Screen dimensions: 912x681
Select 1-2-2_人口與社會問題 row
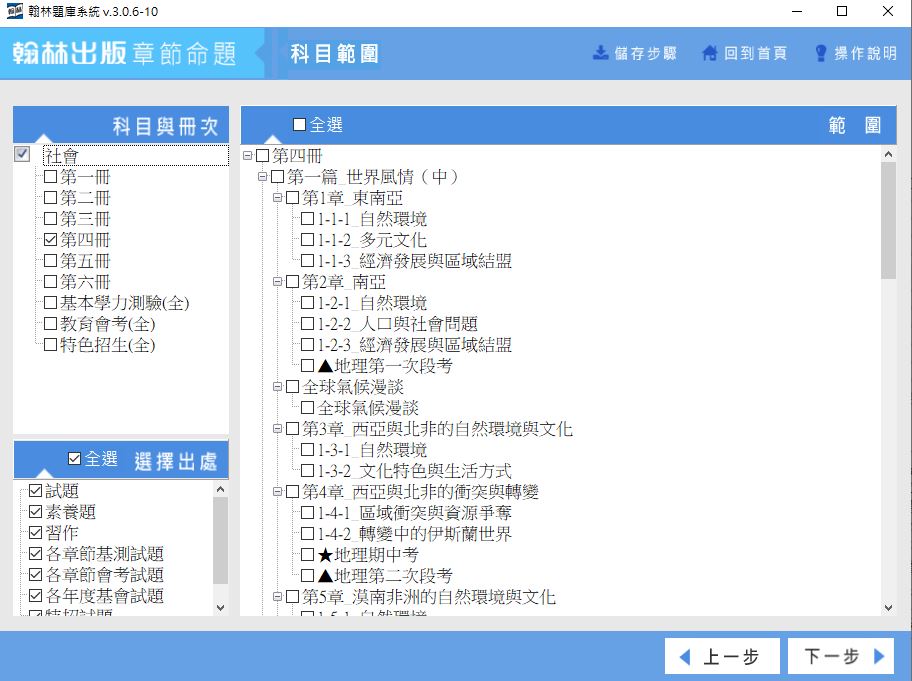coord(397,323)
